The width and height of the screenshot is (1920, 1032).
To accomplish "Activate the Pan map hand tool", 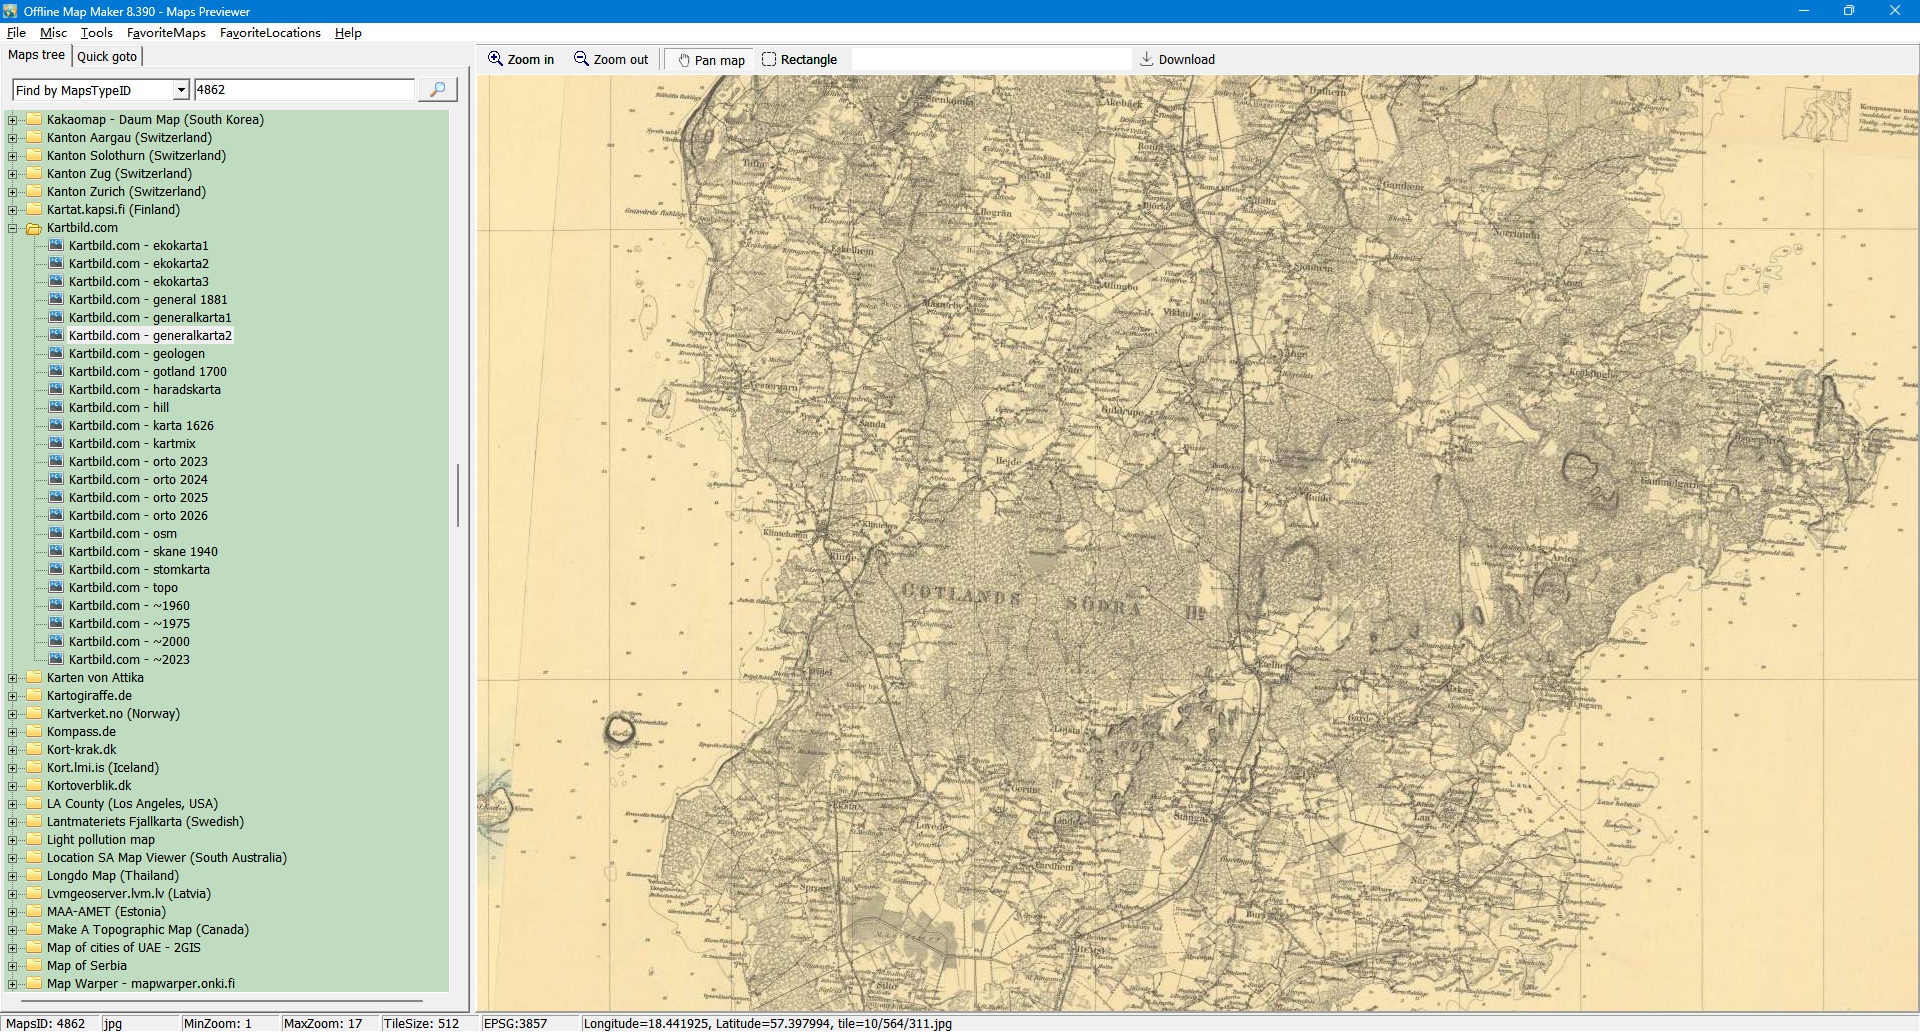I will click(711, 60).
